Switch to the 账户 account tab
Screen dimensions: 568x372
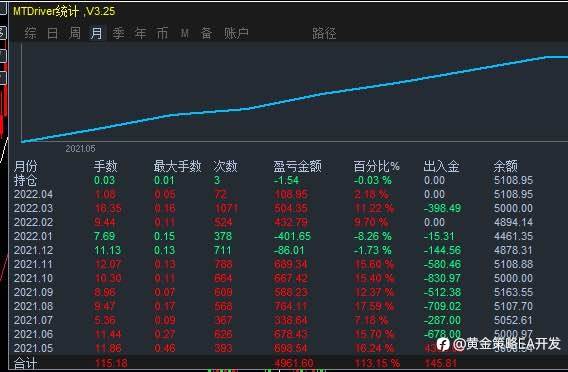(x=236, y=33)
